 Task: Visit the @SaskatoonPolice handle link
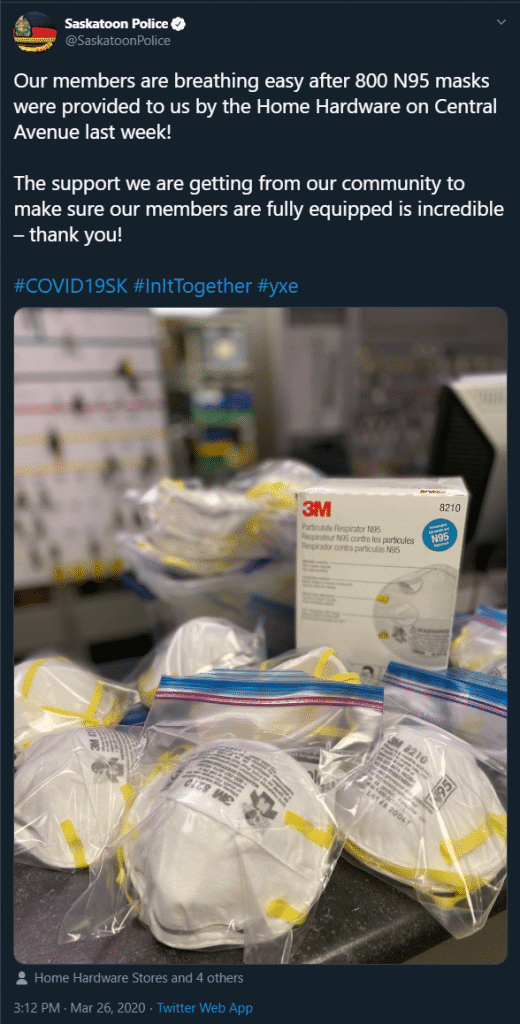coord(118,40)
